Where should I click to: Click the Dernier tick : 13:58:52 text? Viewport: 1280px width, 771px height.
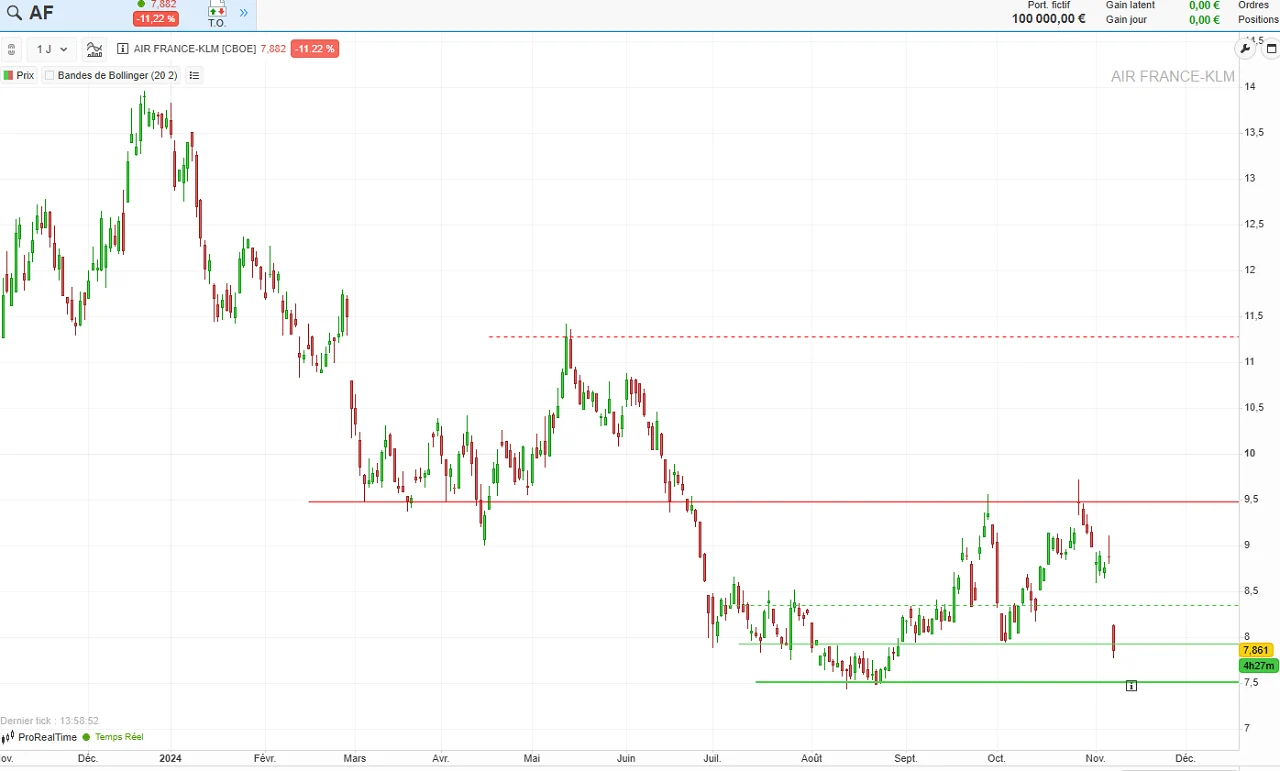point(50,721)
